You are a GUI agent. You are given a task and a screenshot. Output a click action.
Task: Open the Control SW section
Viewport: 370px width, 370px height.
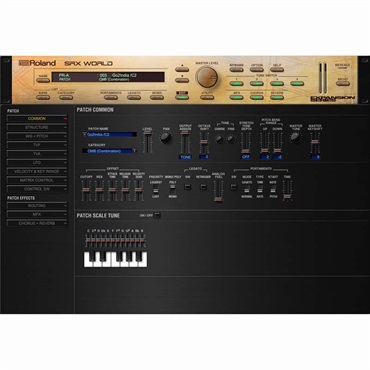coord(37,189)
